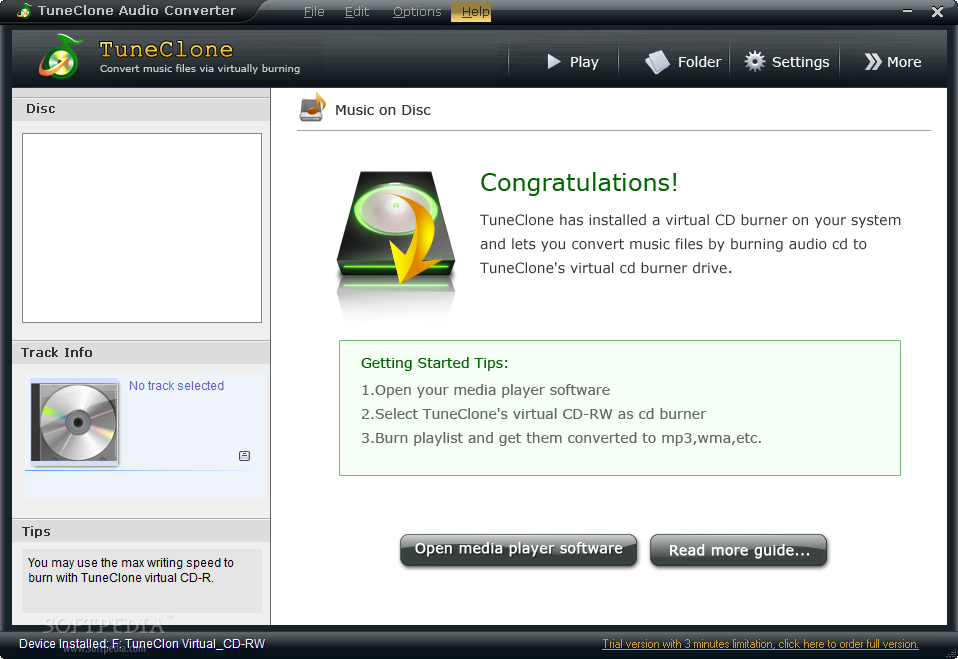Click inside the empty Disc list box

[142, 228]
